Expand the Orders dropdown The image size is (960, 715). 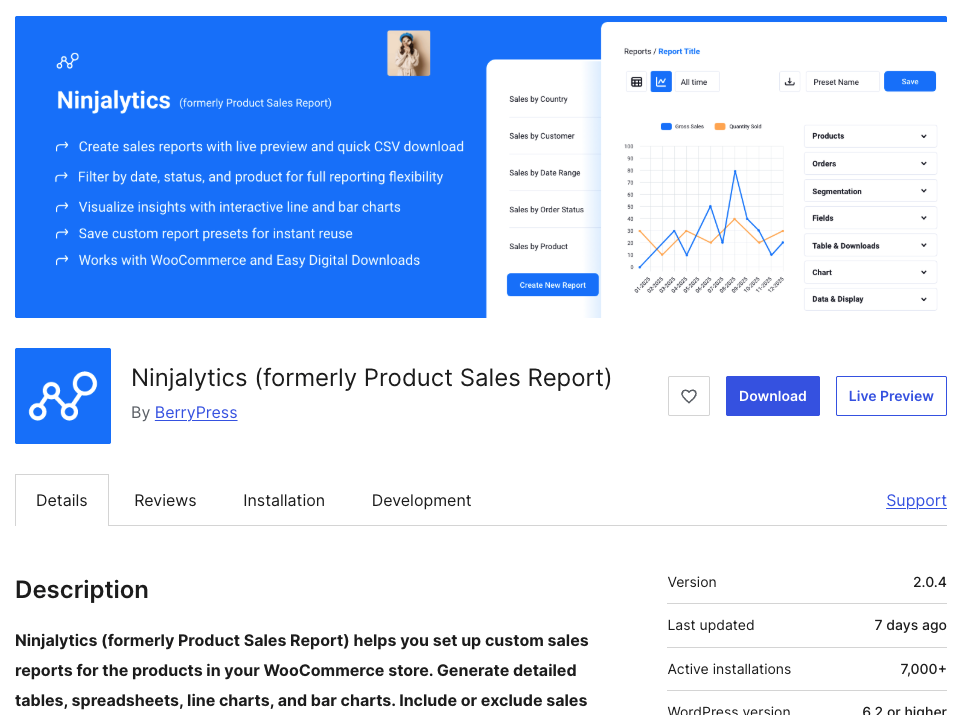coord(869,163)
